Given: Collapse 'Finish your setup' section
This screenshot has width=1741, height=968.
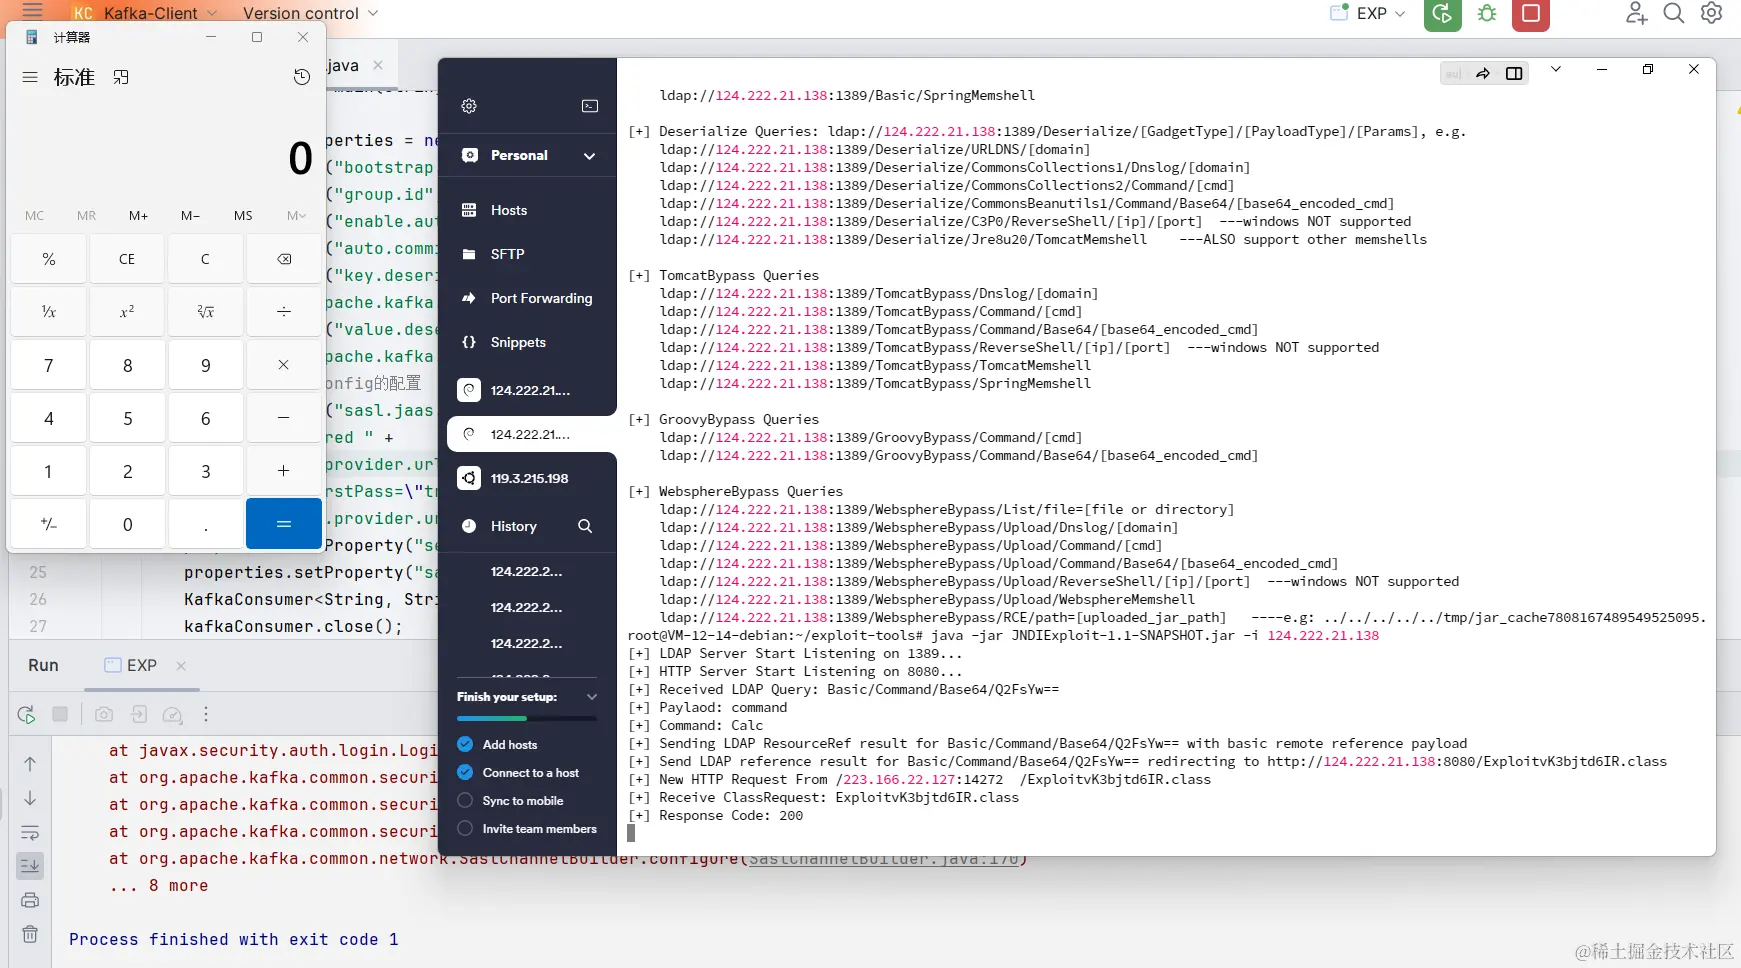Looking at the screenshot, I should pyautogui.click(x=591, y=697).
